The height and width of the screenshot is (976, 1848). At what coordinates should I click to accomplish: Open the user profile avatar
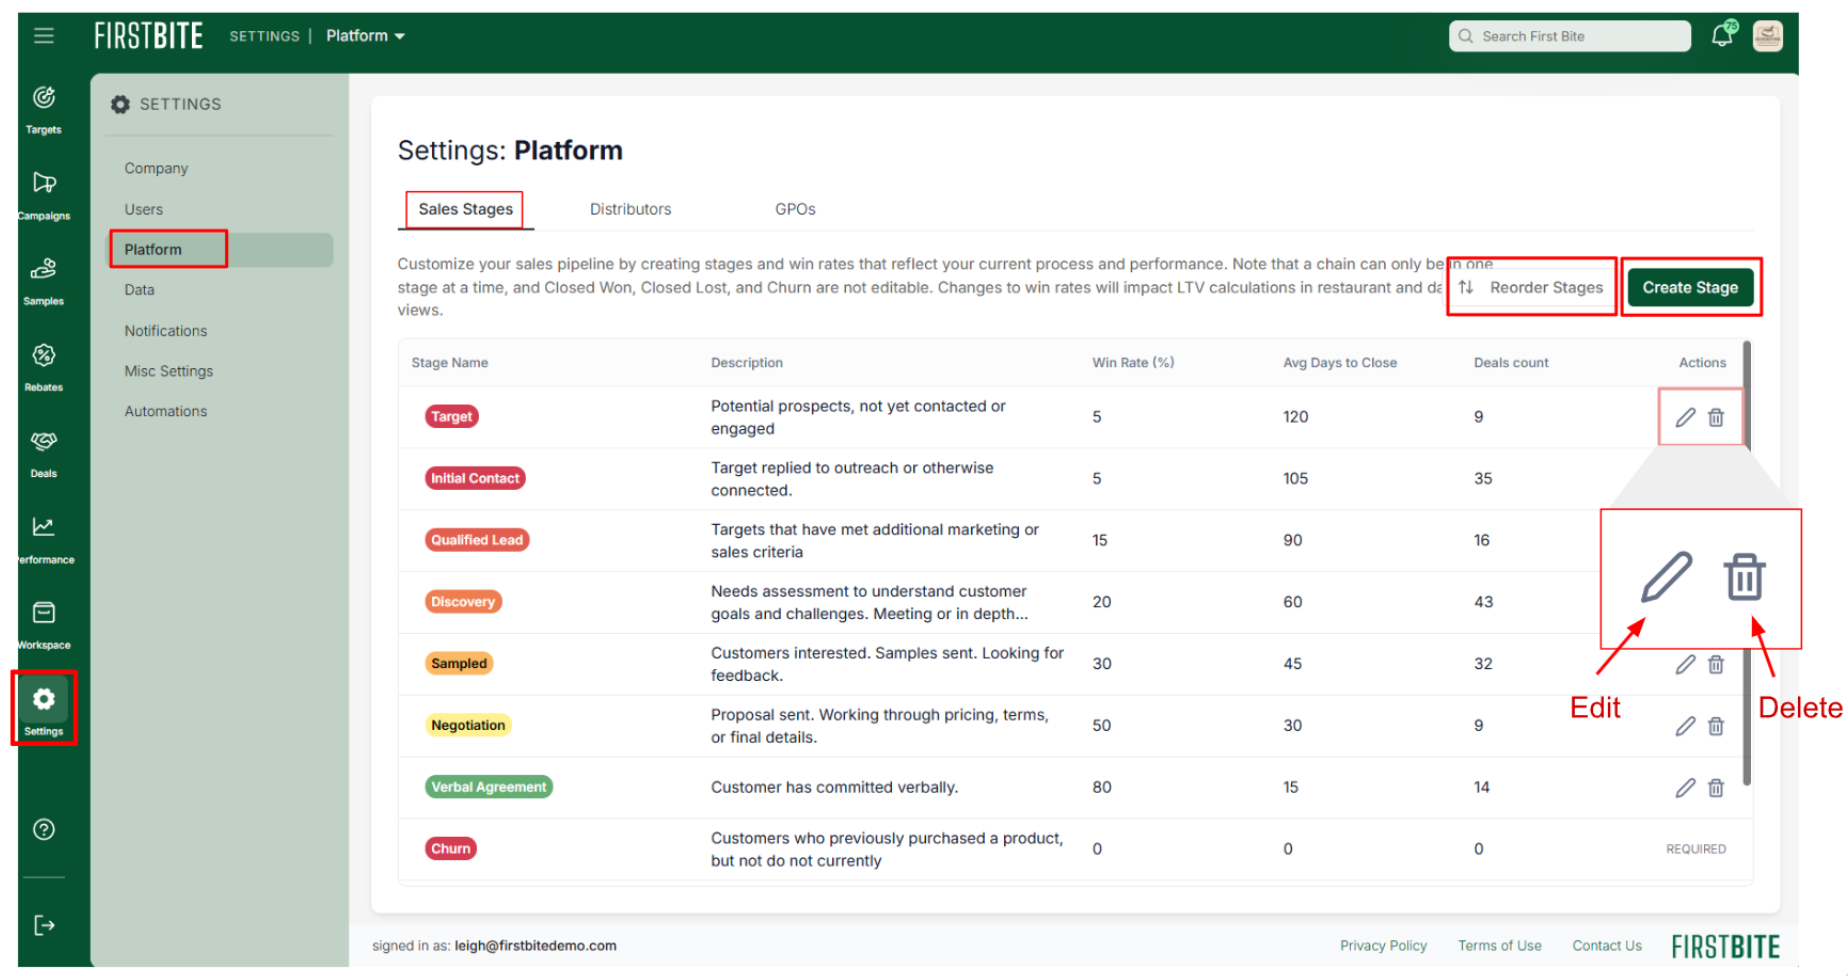[1768, 36]
